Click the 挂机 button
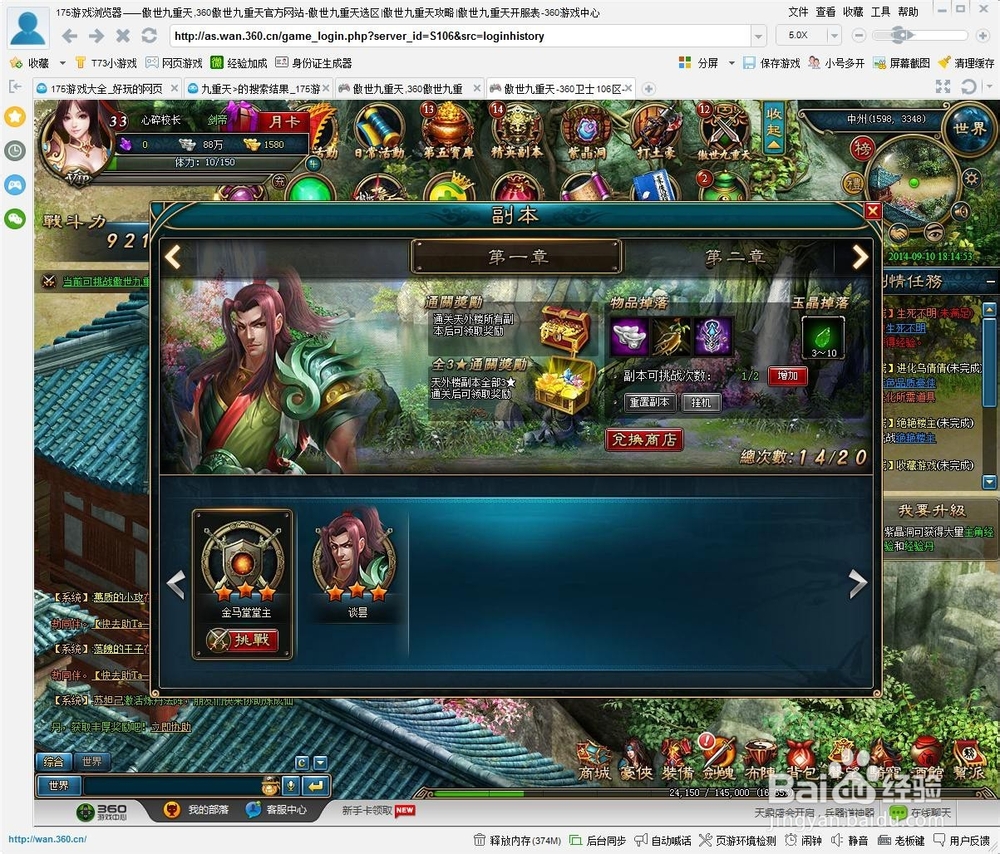The image size is (1000, 854). click(x=701, y=402)
